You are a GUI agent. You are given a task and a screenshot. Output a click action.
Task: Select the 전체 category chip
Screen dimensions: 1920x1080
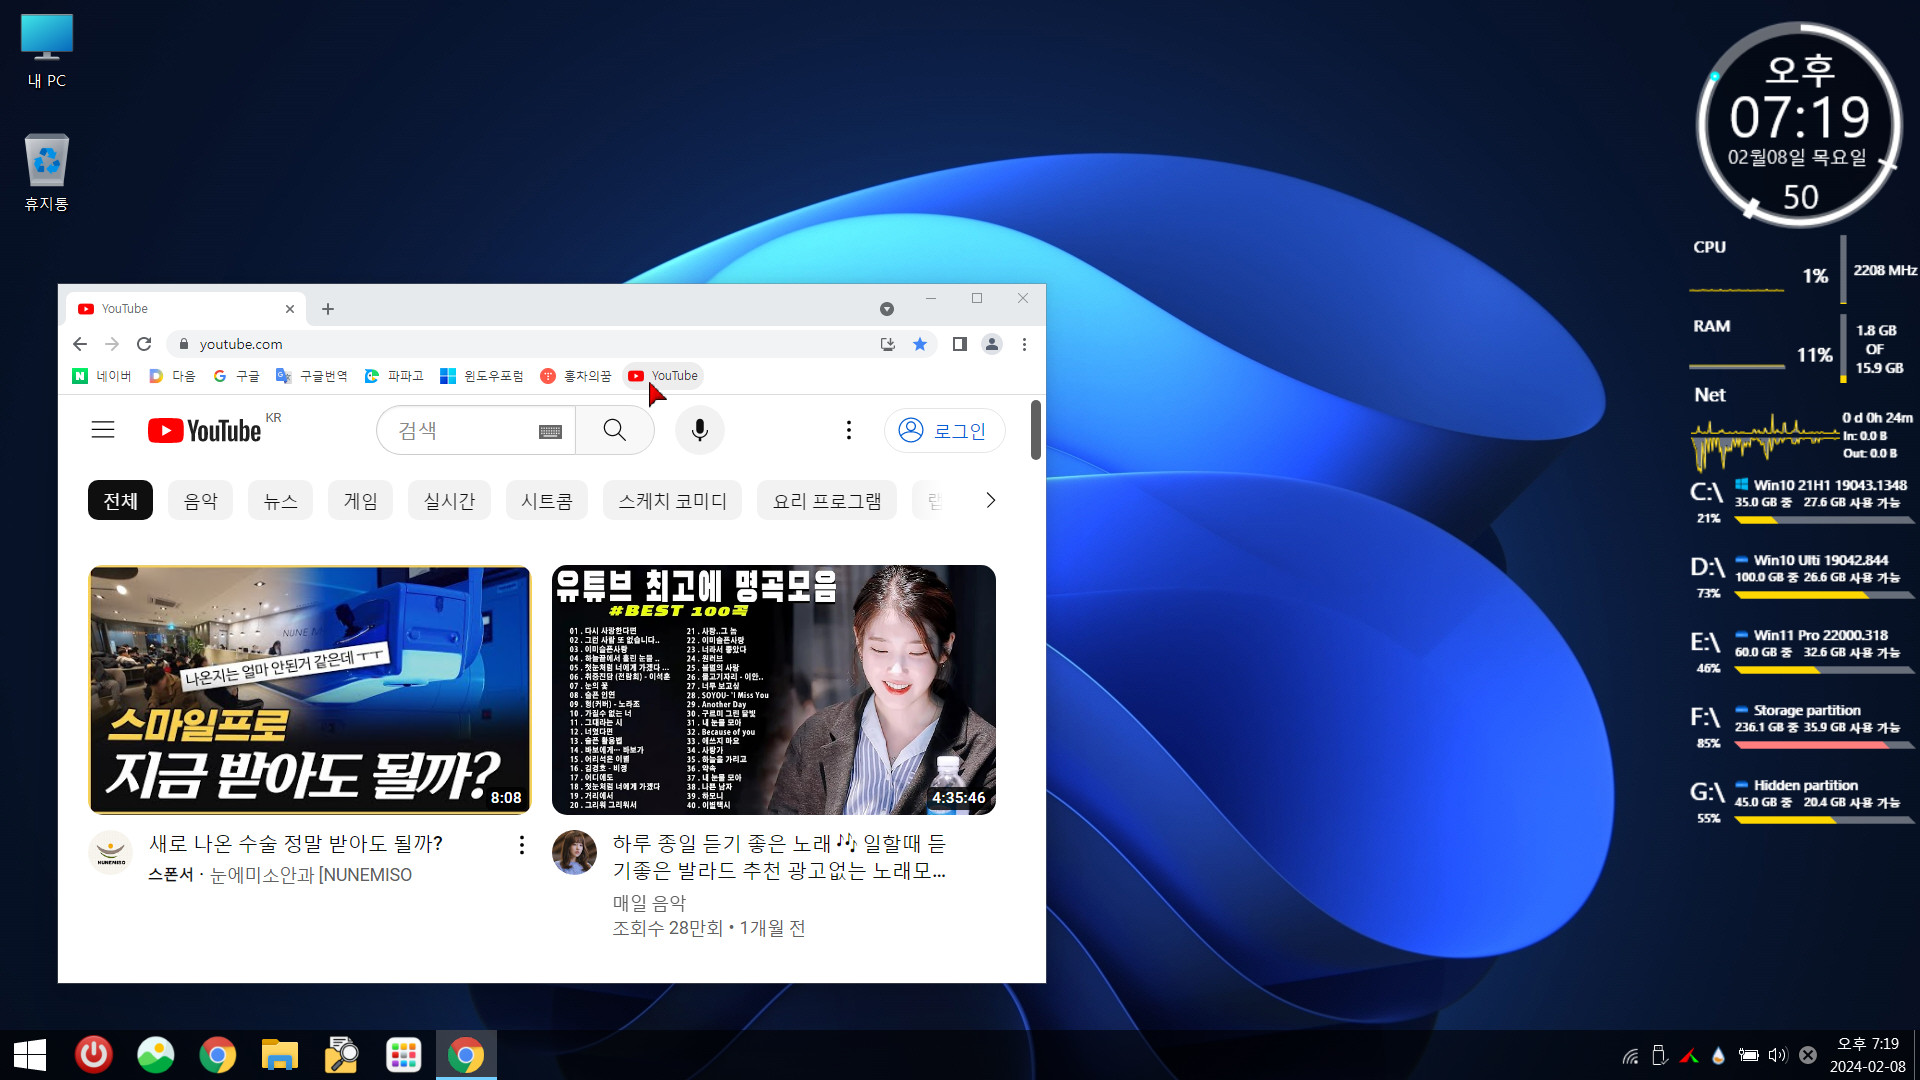point(120,500)
